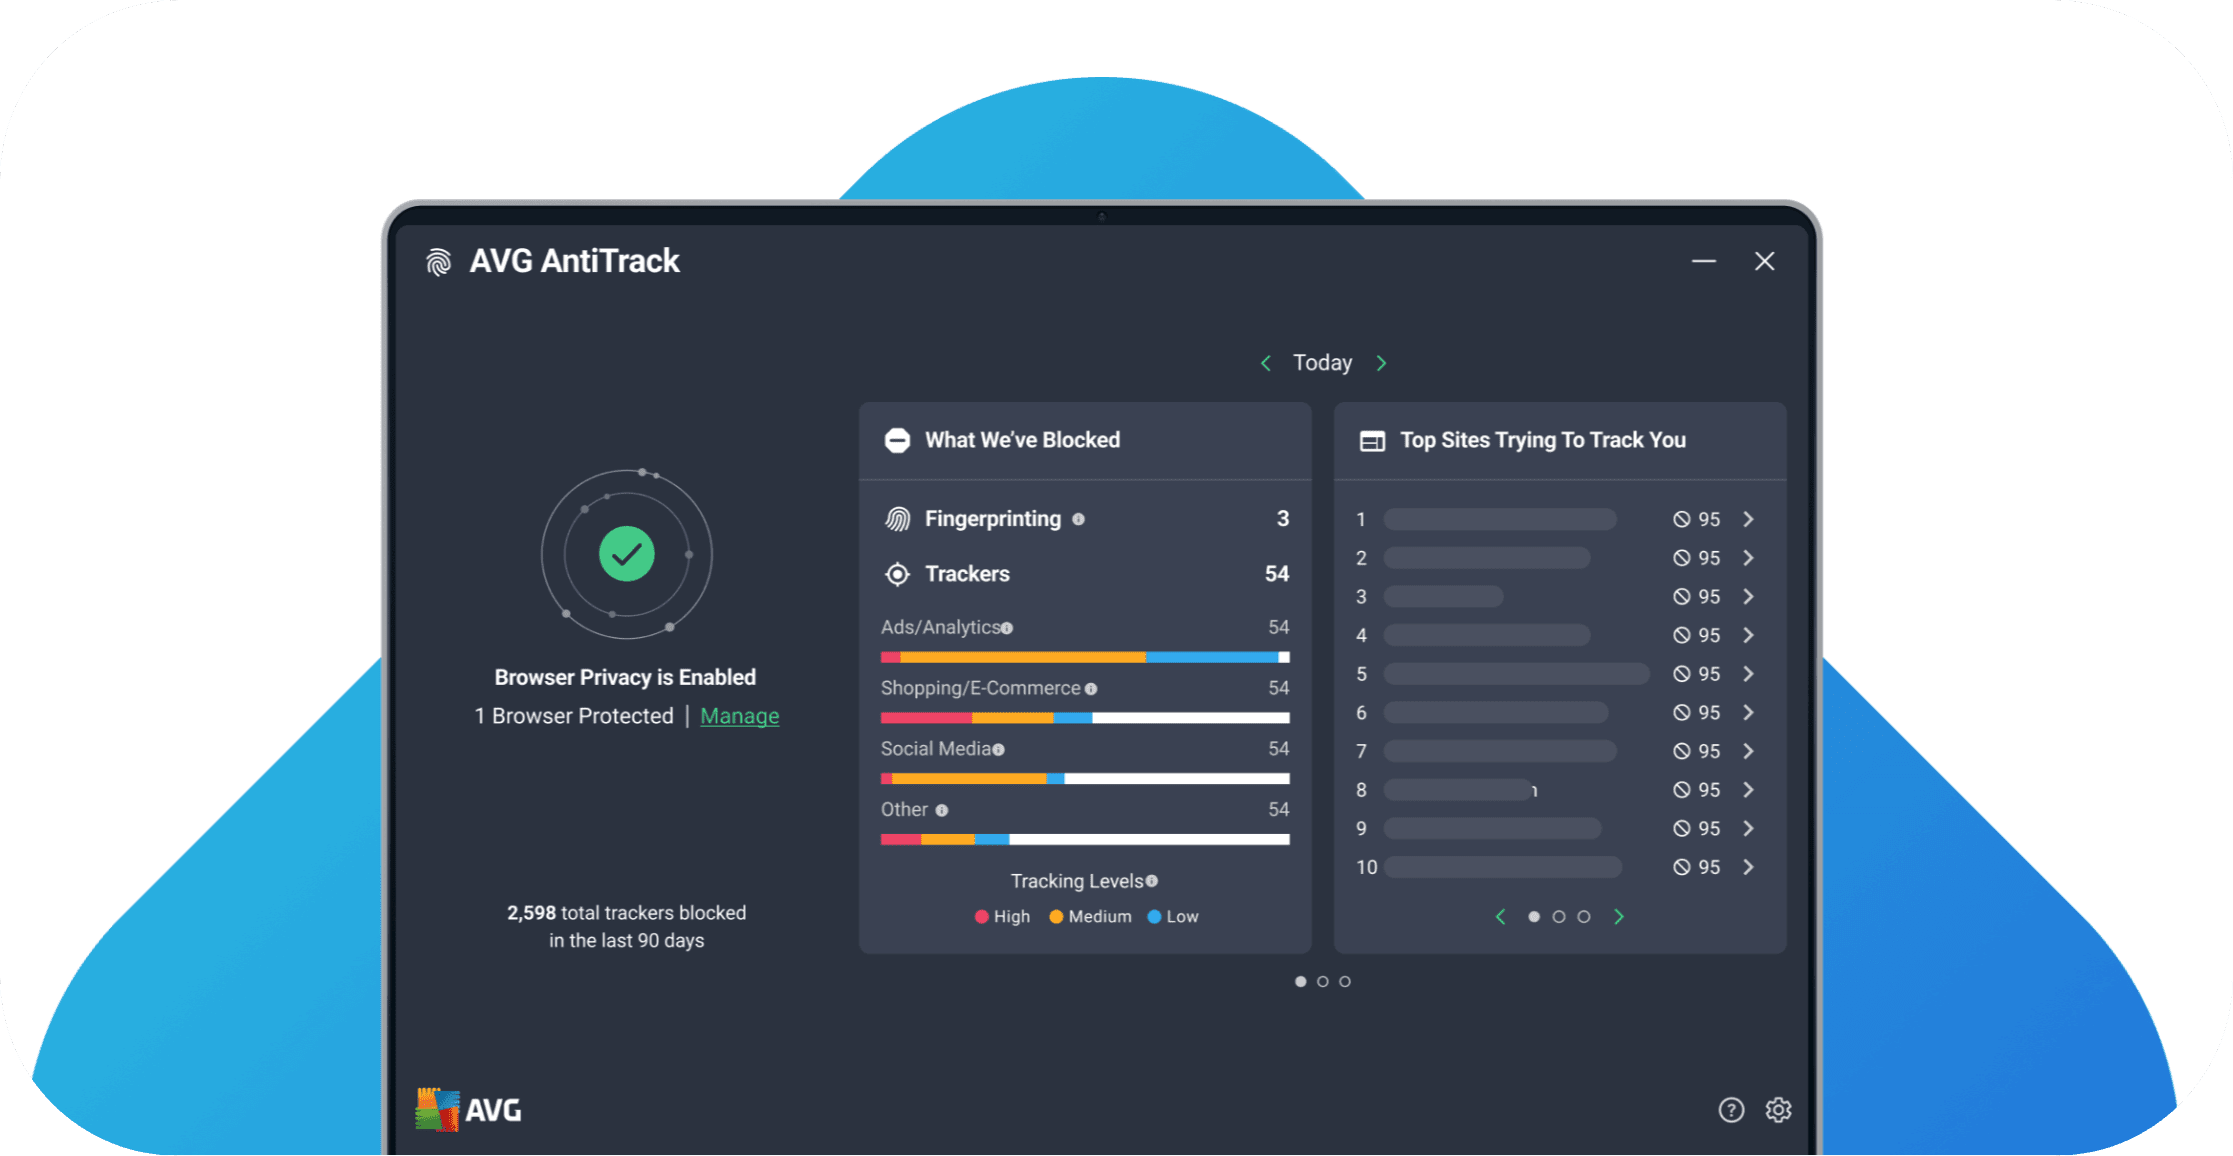Click the '1 Browser Protected' text
This screenshot has height=1156, width=2233.
pyautogui.click(x=574, y=716)
